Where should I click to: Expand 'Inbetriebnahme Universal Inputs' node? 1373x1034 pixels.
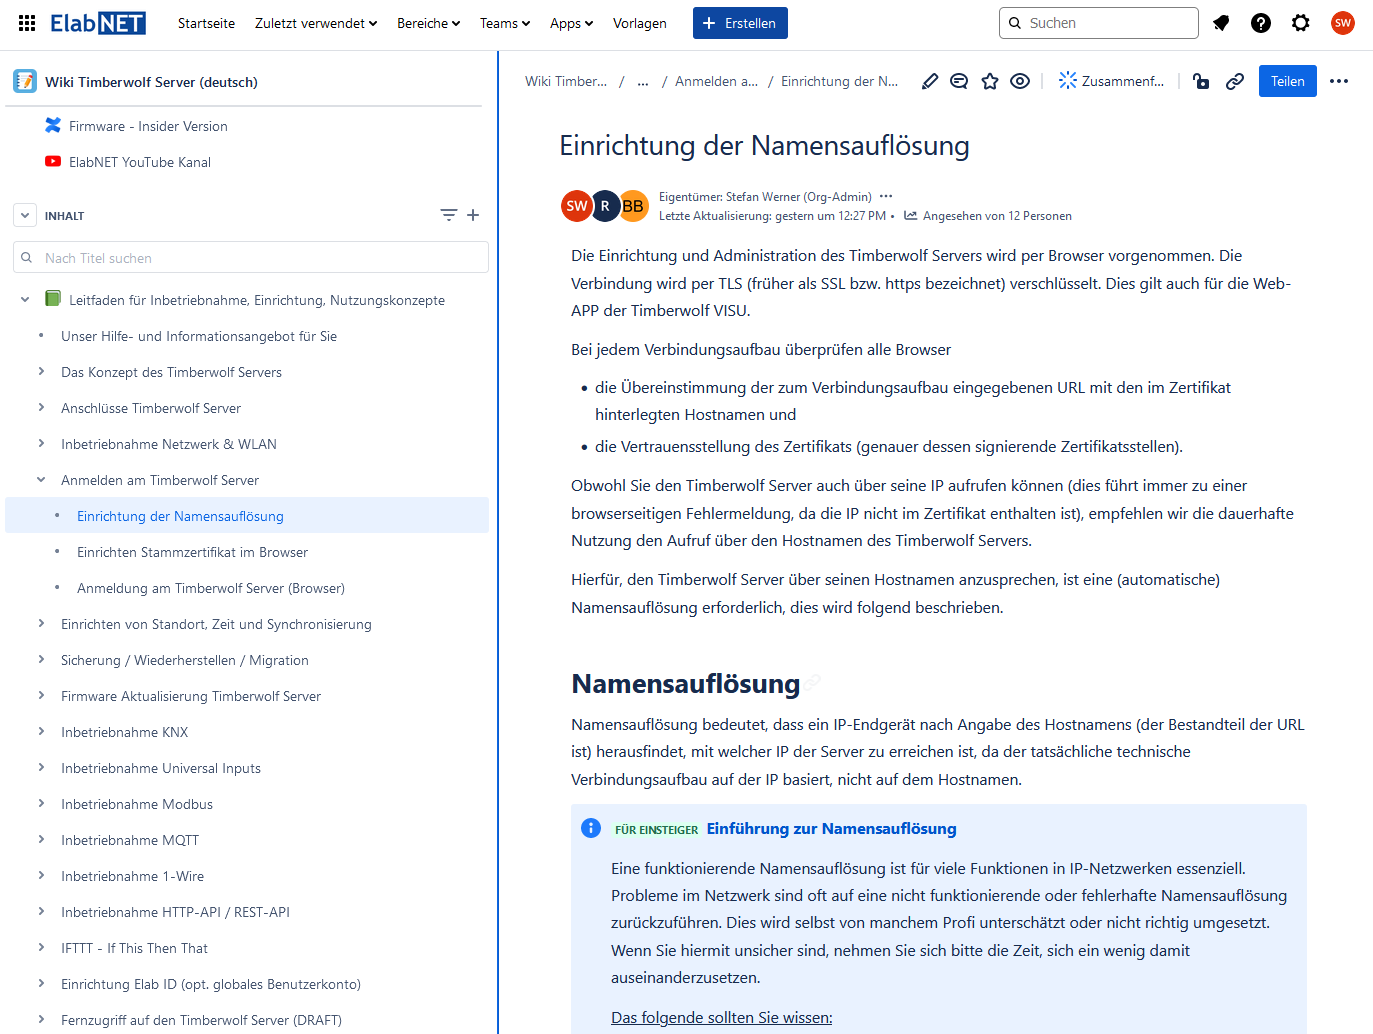click(x=41, y=767)
